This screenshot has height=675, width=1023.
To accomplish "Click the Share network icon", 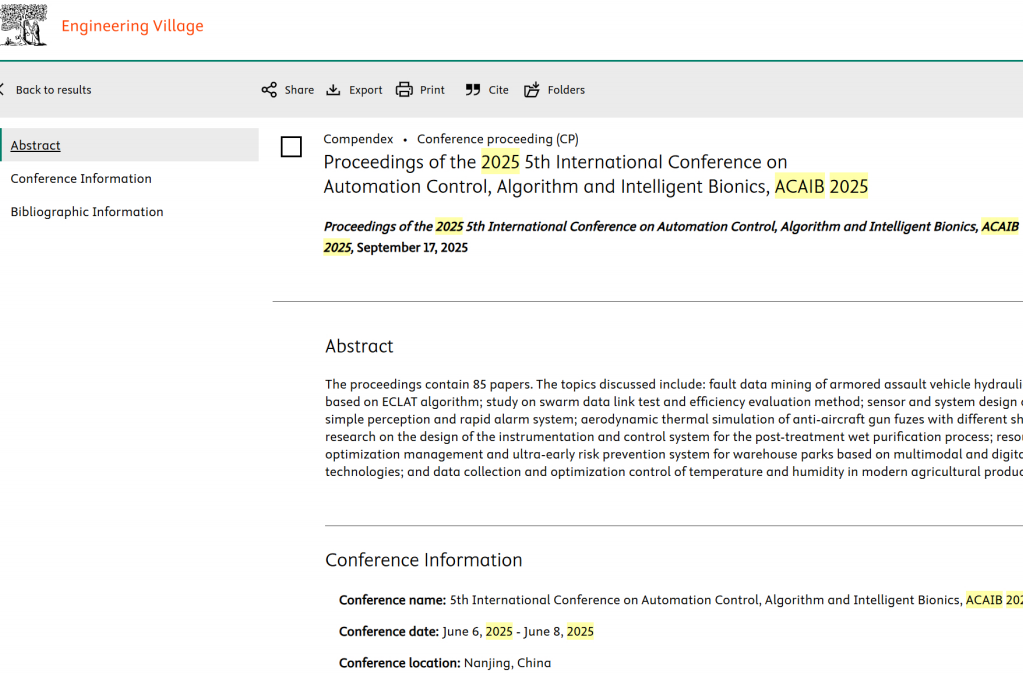I will (269, 90).
